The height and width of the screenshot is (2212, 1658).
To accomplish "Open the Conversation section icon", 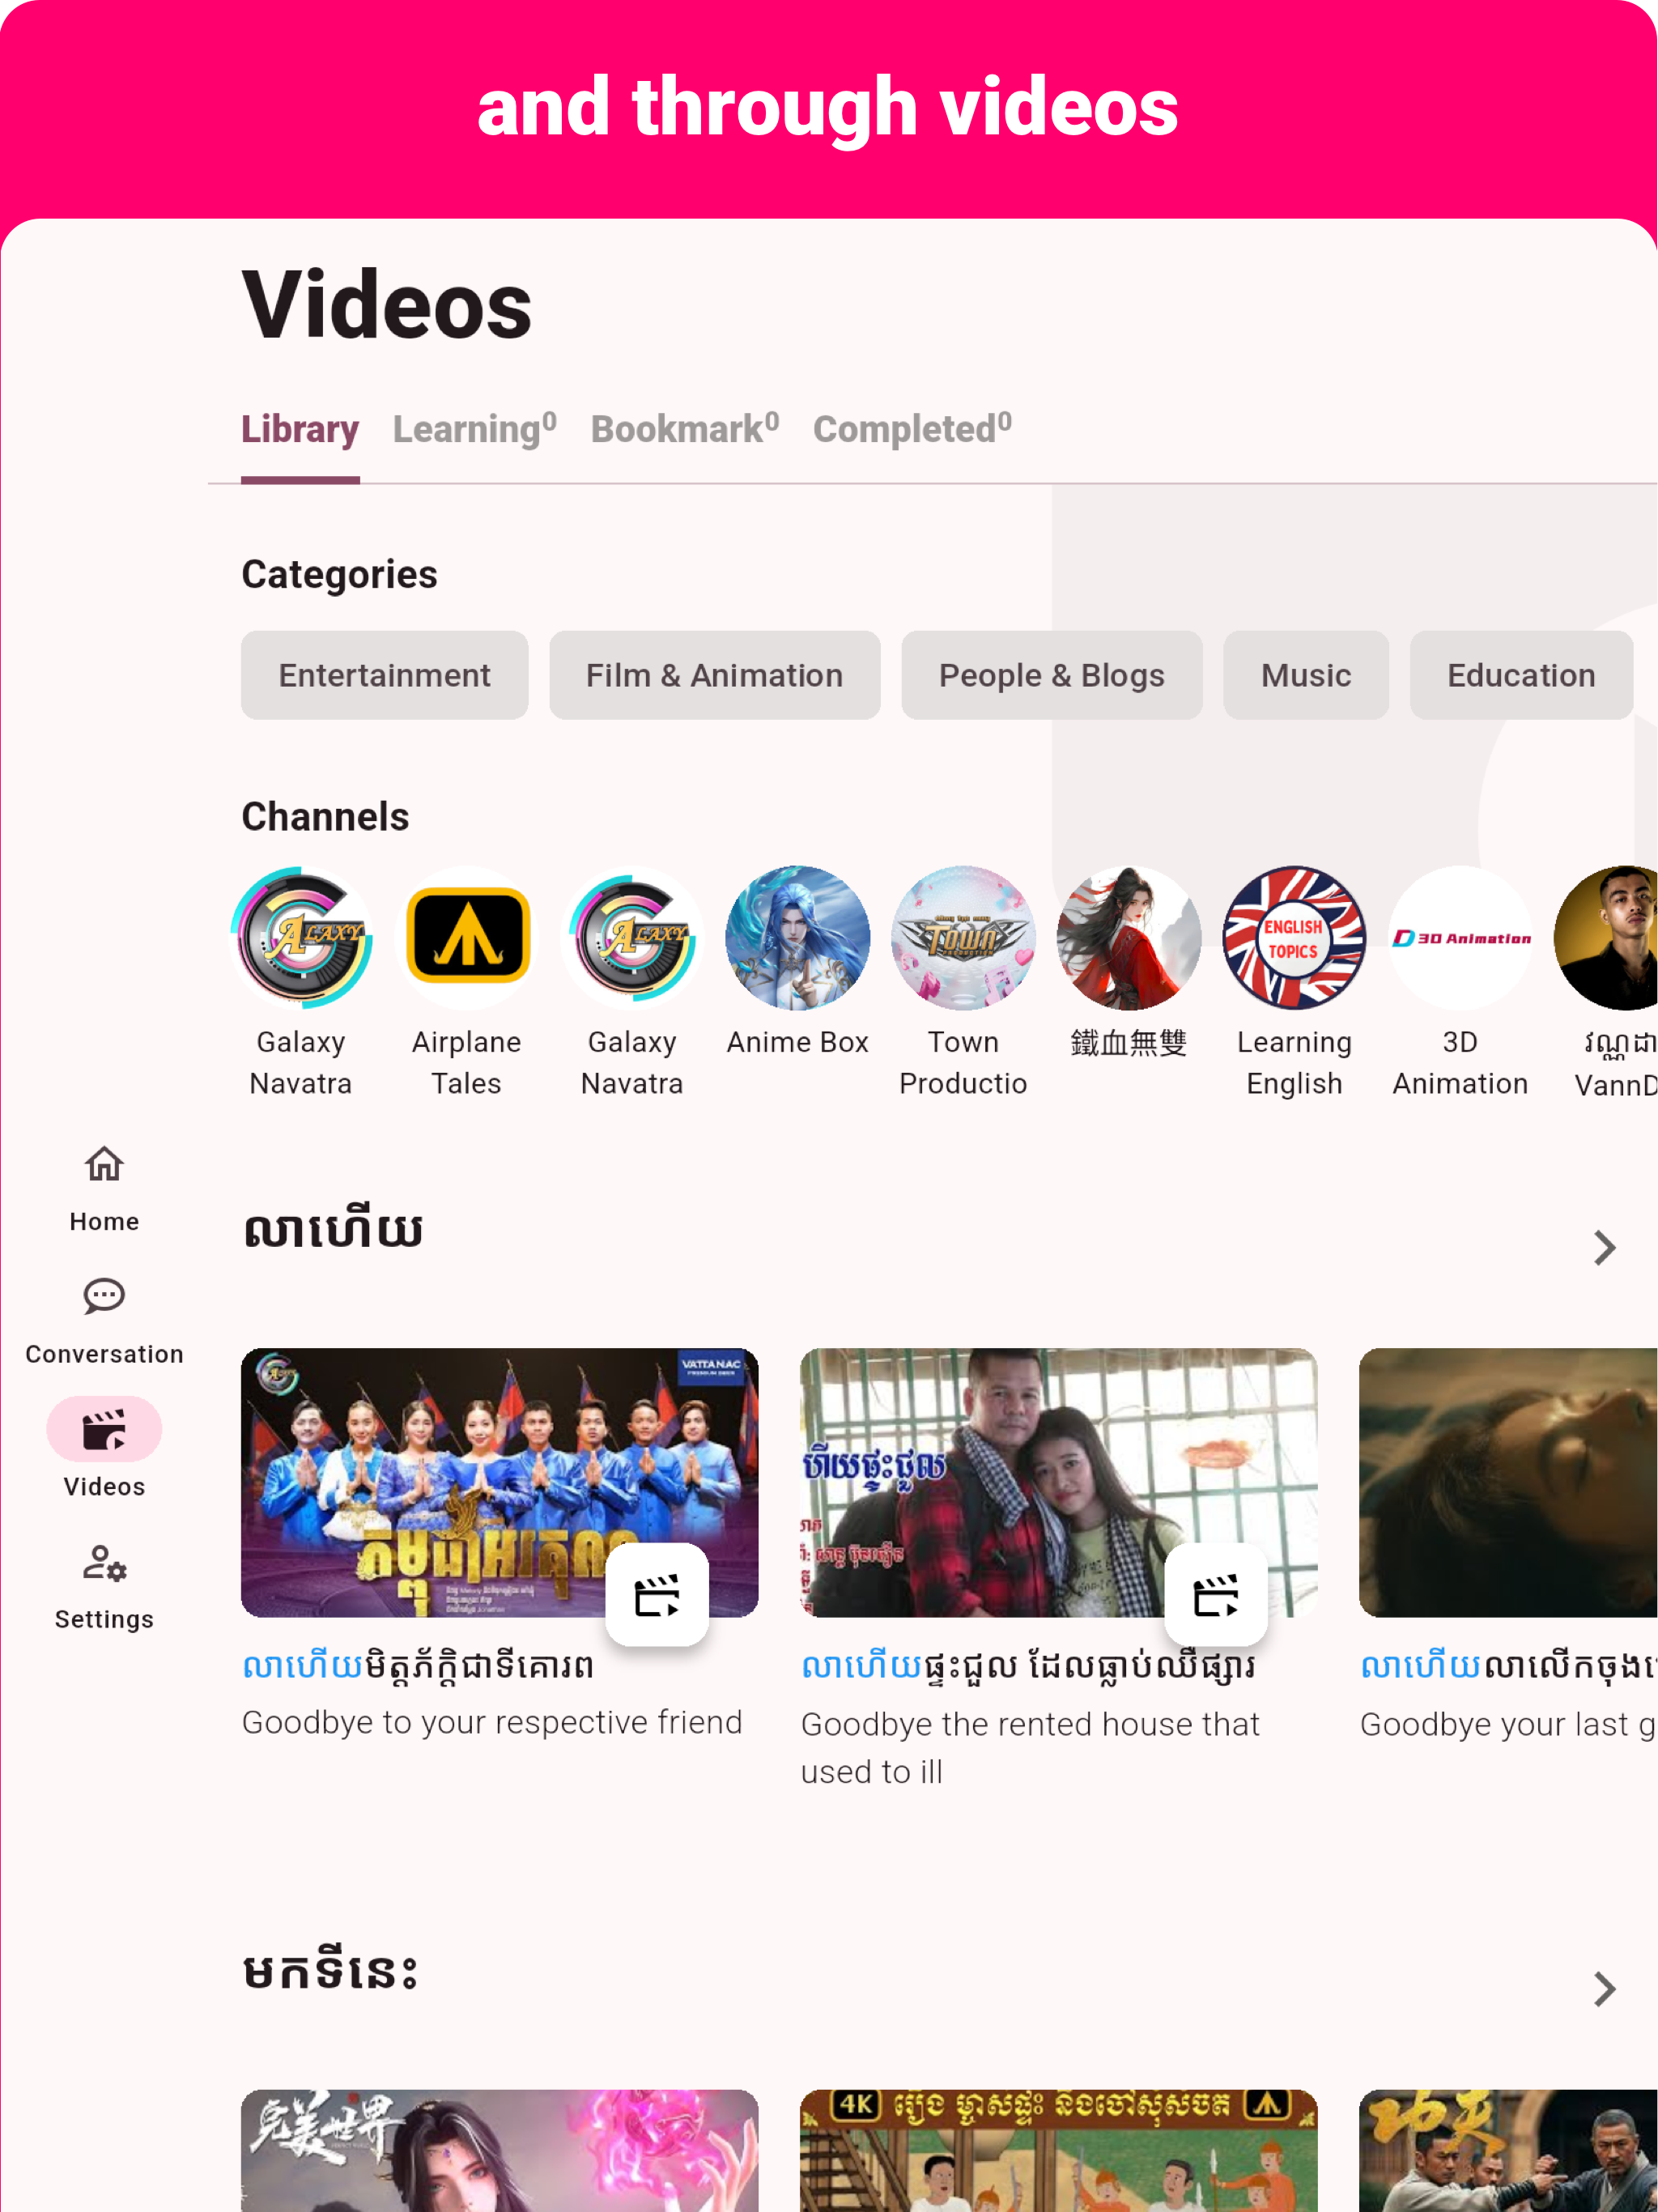I will click(x=104, y=1297).
